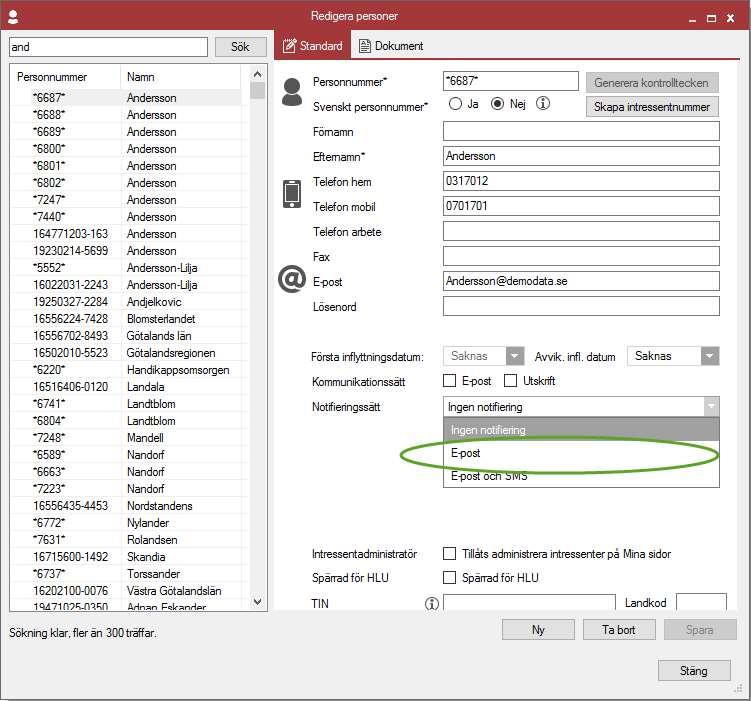Screen dimensions: 751x701
Task: Select Ja for Svenskt personnummer
Action: point(455,104)
